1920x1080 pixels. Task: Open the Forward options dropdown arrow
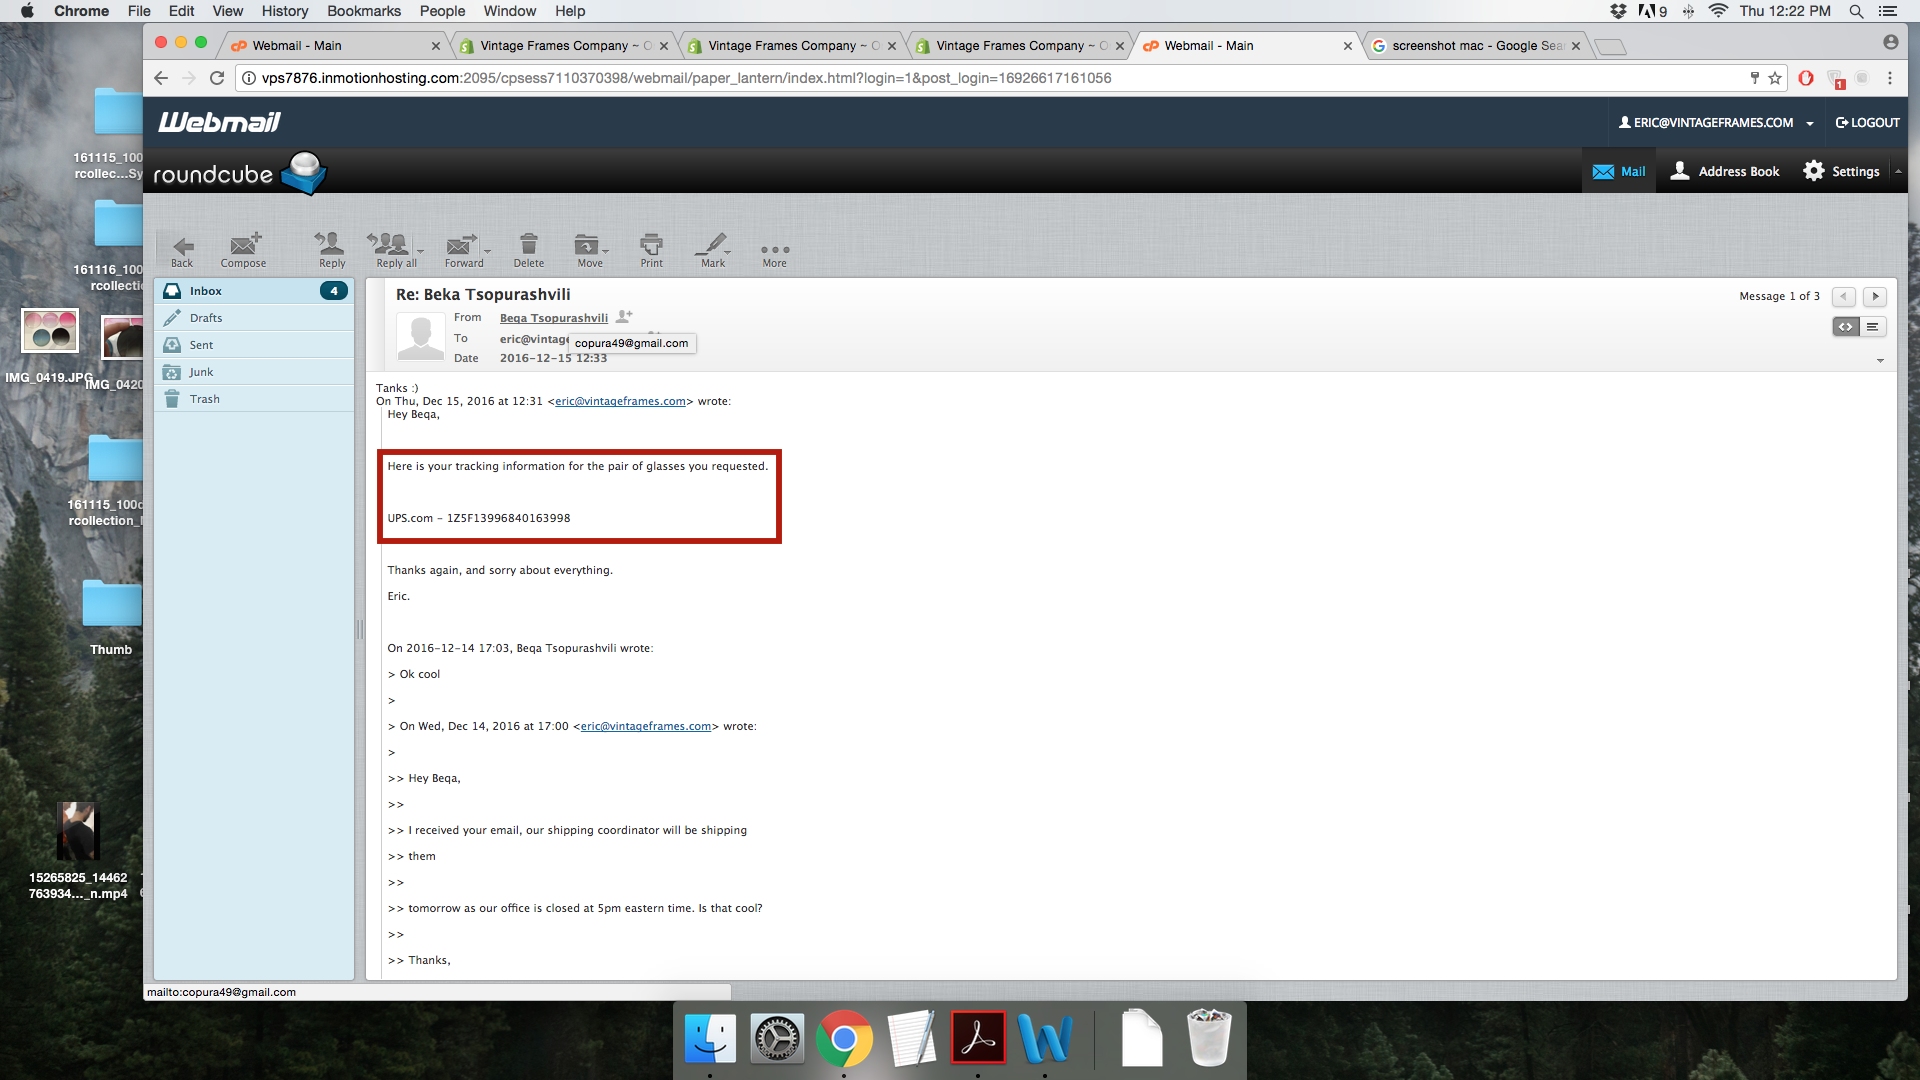coord(487,251)
